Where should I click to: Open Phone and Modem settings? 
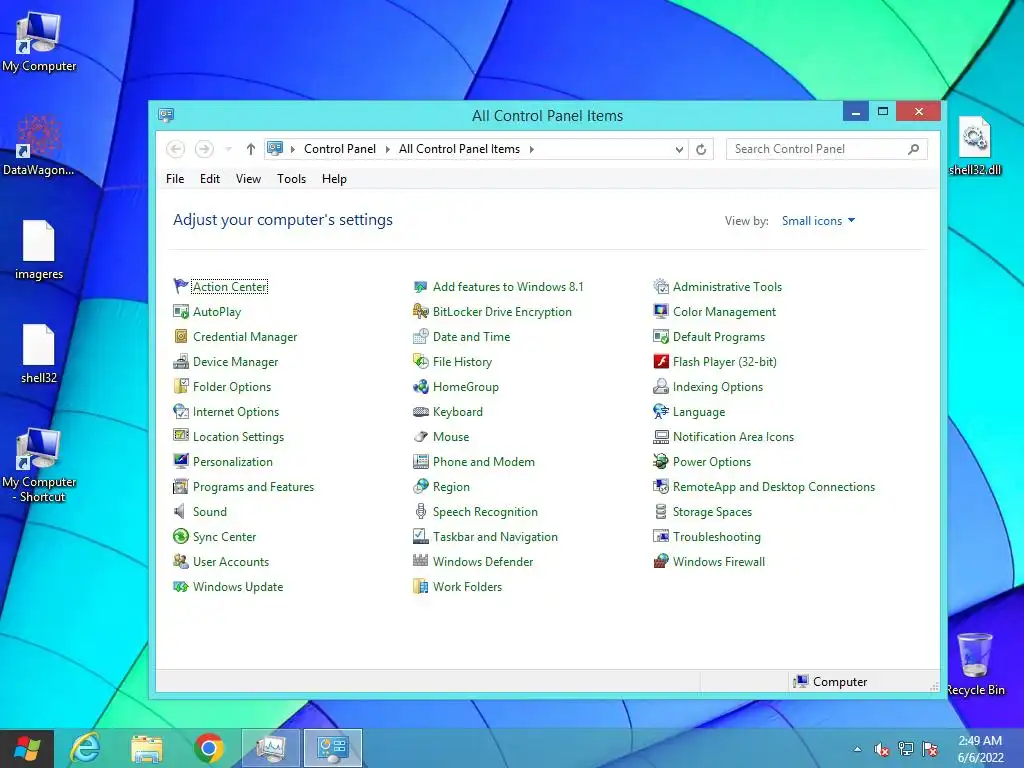point(483,462)
